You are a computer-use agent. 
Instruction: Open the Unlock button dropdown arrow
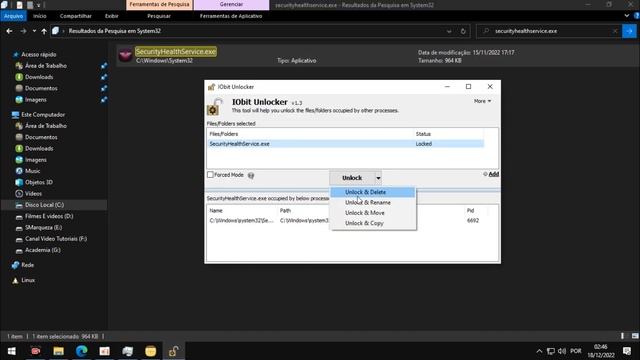click(x=378, y=178)
